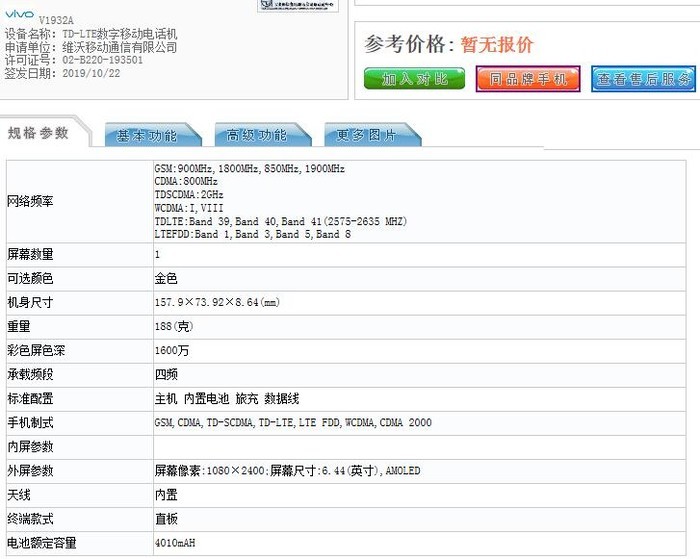Click the 查看售后服务 button

643,79
